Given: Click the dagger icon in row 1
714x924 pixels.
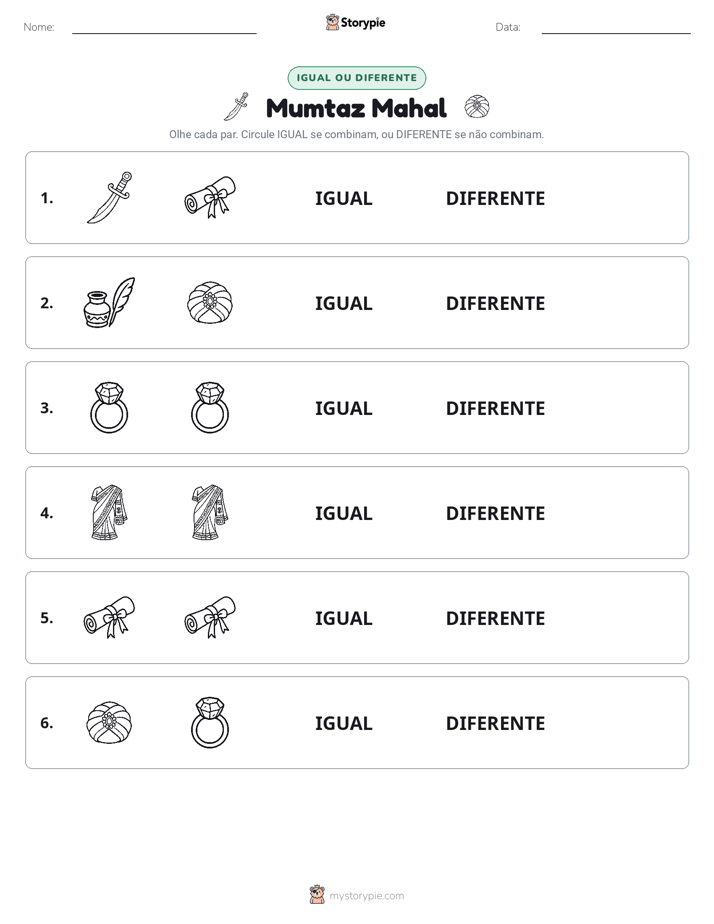Looking at the screenshot, I should tap(110, 197).
